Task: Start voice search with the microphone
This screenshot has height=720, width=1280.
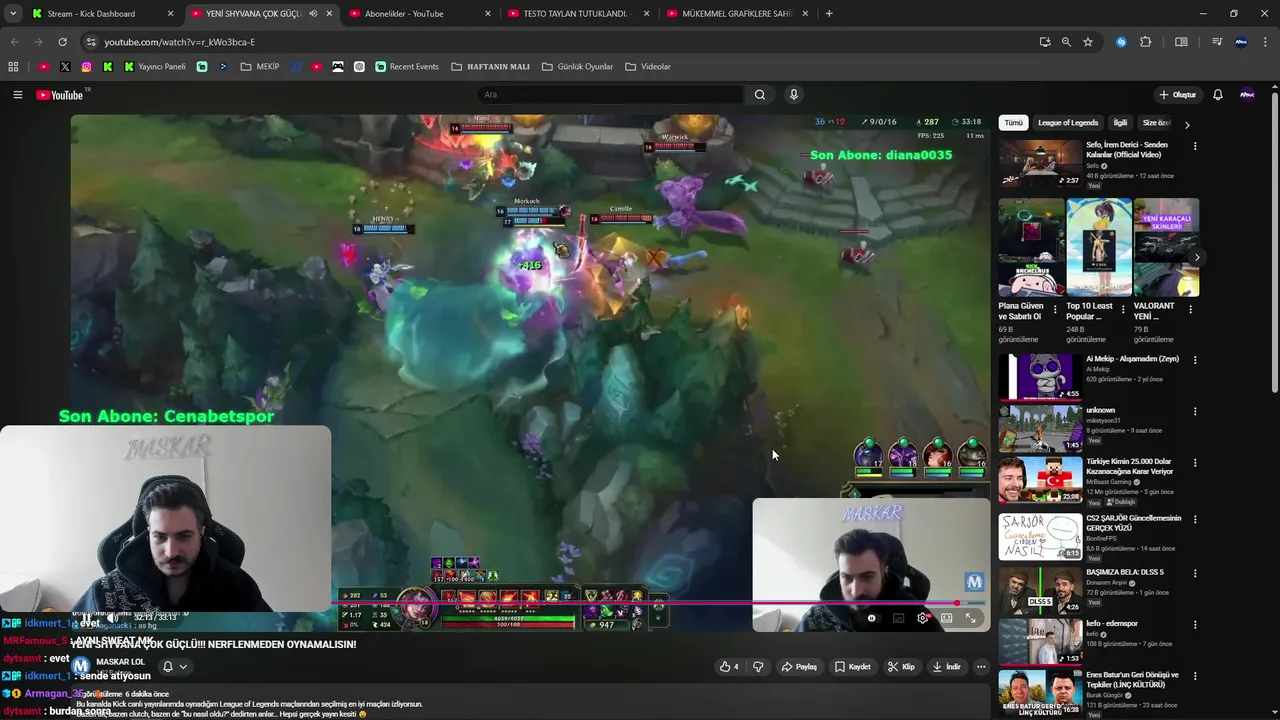Action: click(x=794, y=95)
